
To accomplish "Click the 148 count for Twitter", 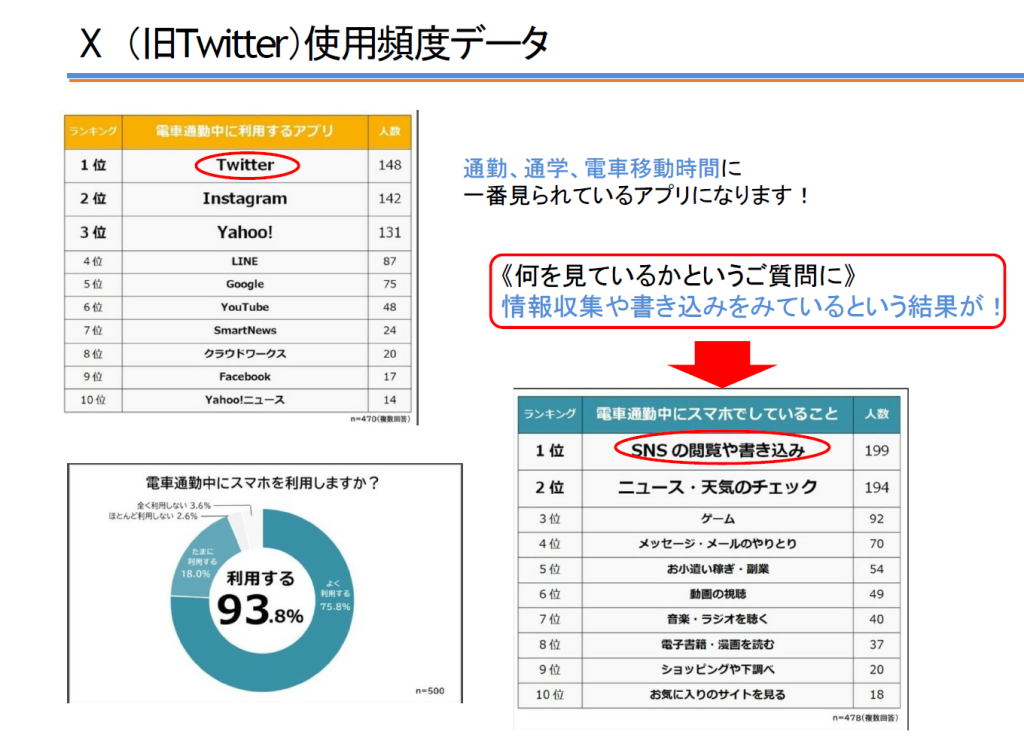I will 390,165.
